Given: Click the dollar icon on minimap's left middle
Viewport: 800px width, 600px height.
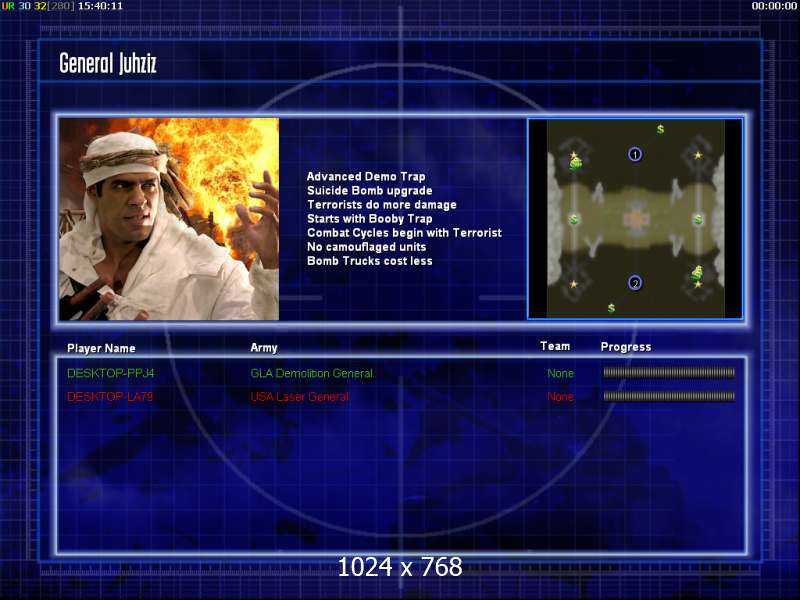Looking at the screenshot, I should tap(573, 219).
